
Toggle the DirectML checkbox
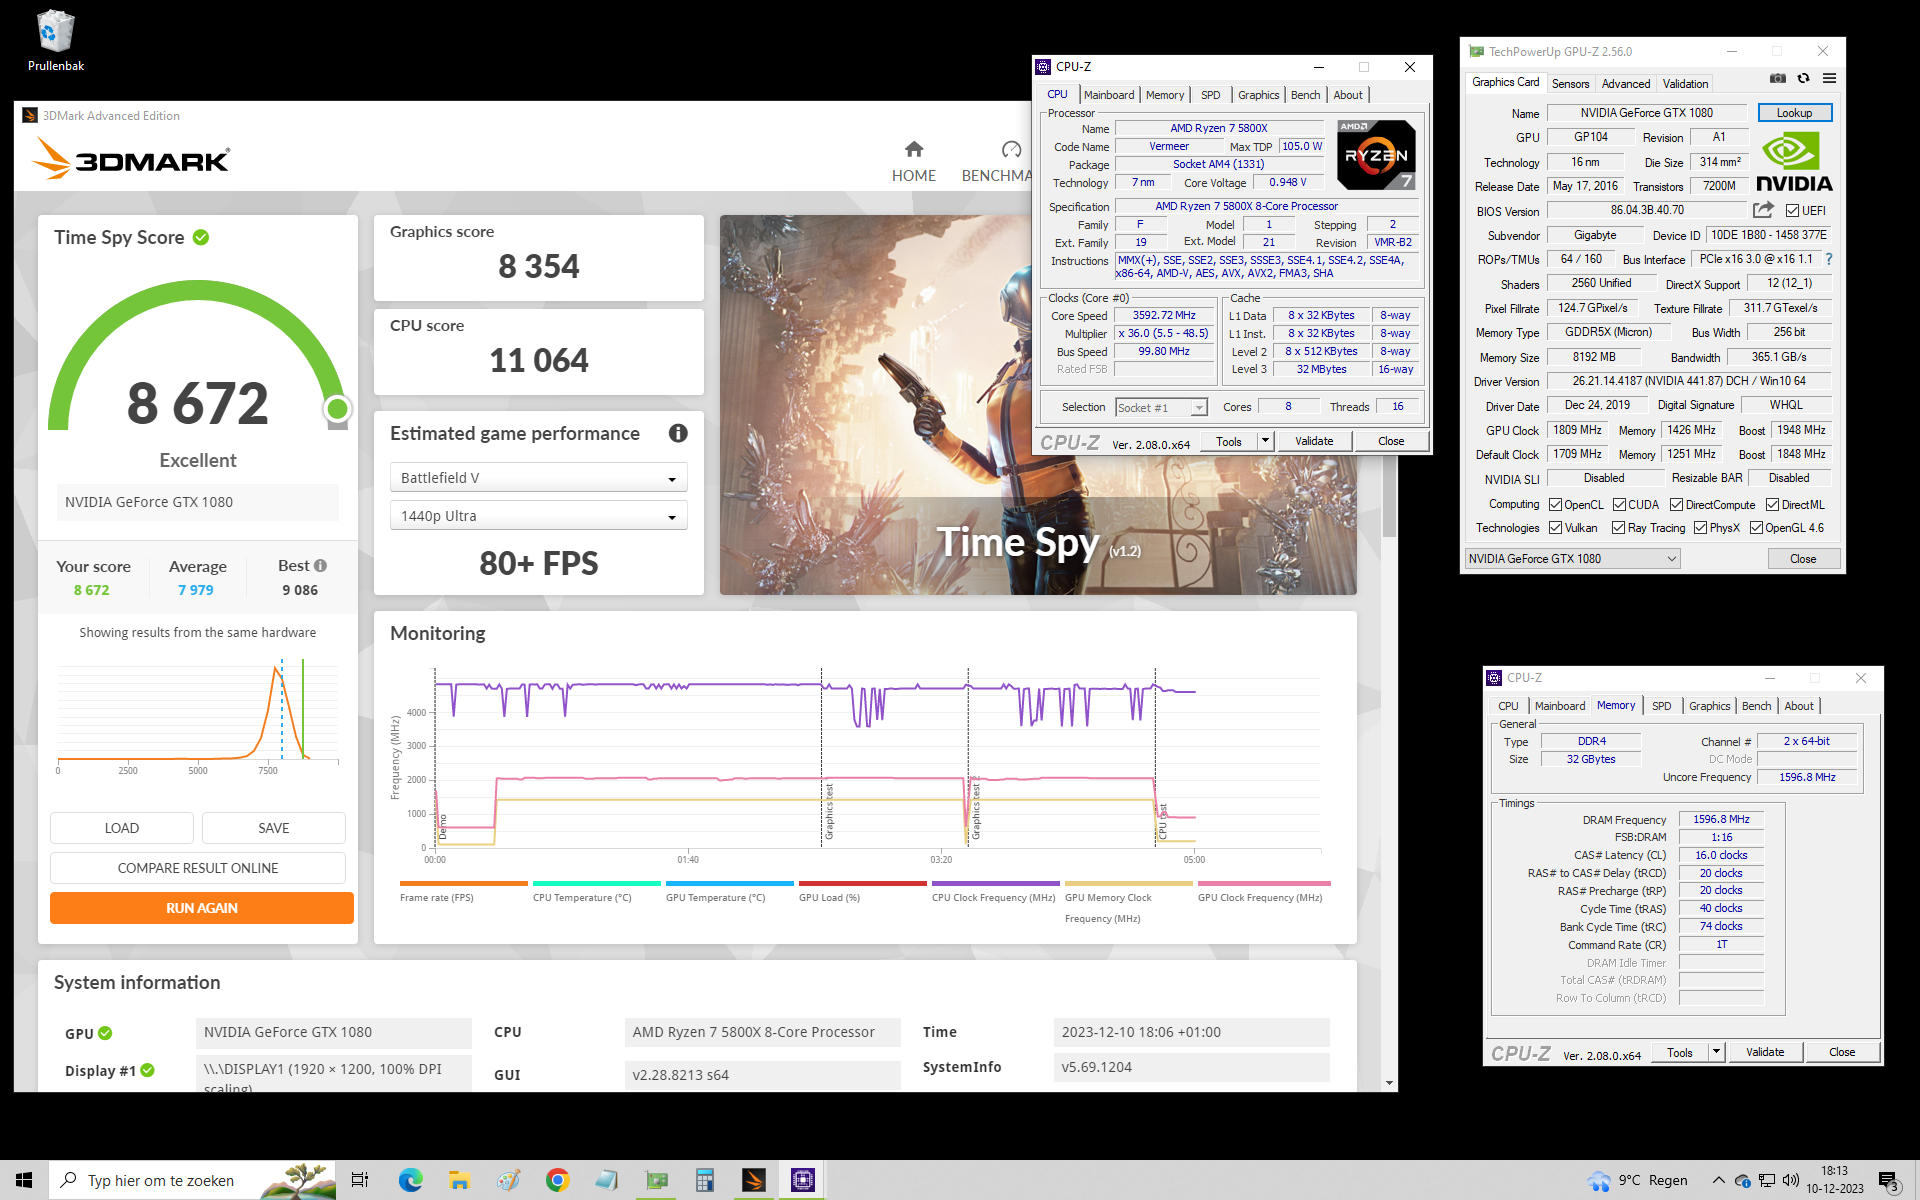tap(1772, 505)
